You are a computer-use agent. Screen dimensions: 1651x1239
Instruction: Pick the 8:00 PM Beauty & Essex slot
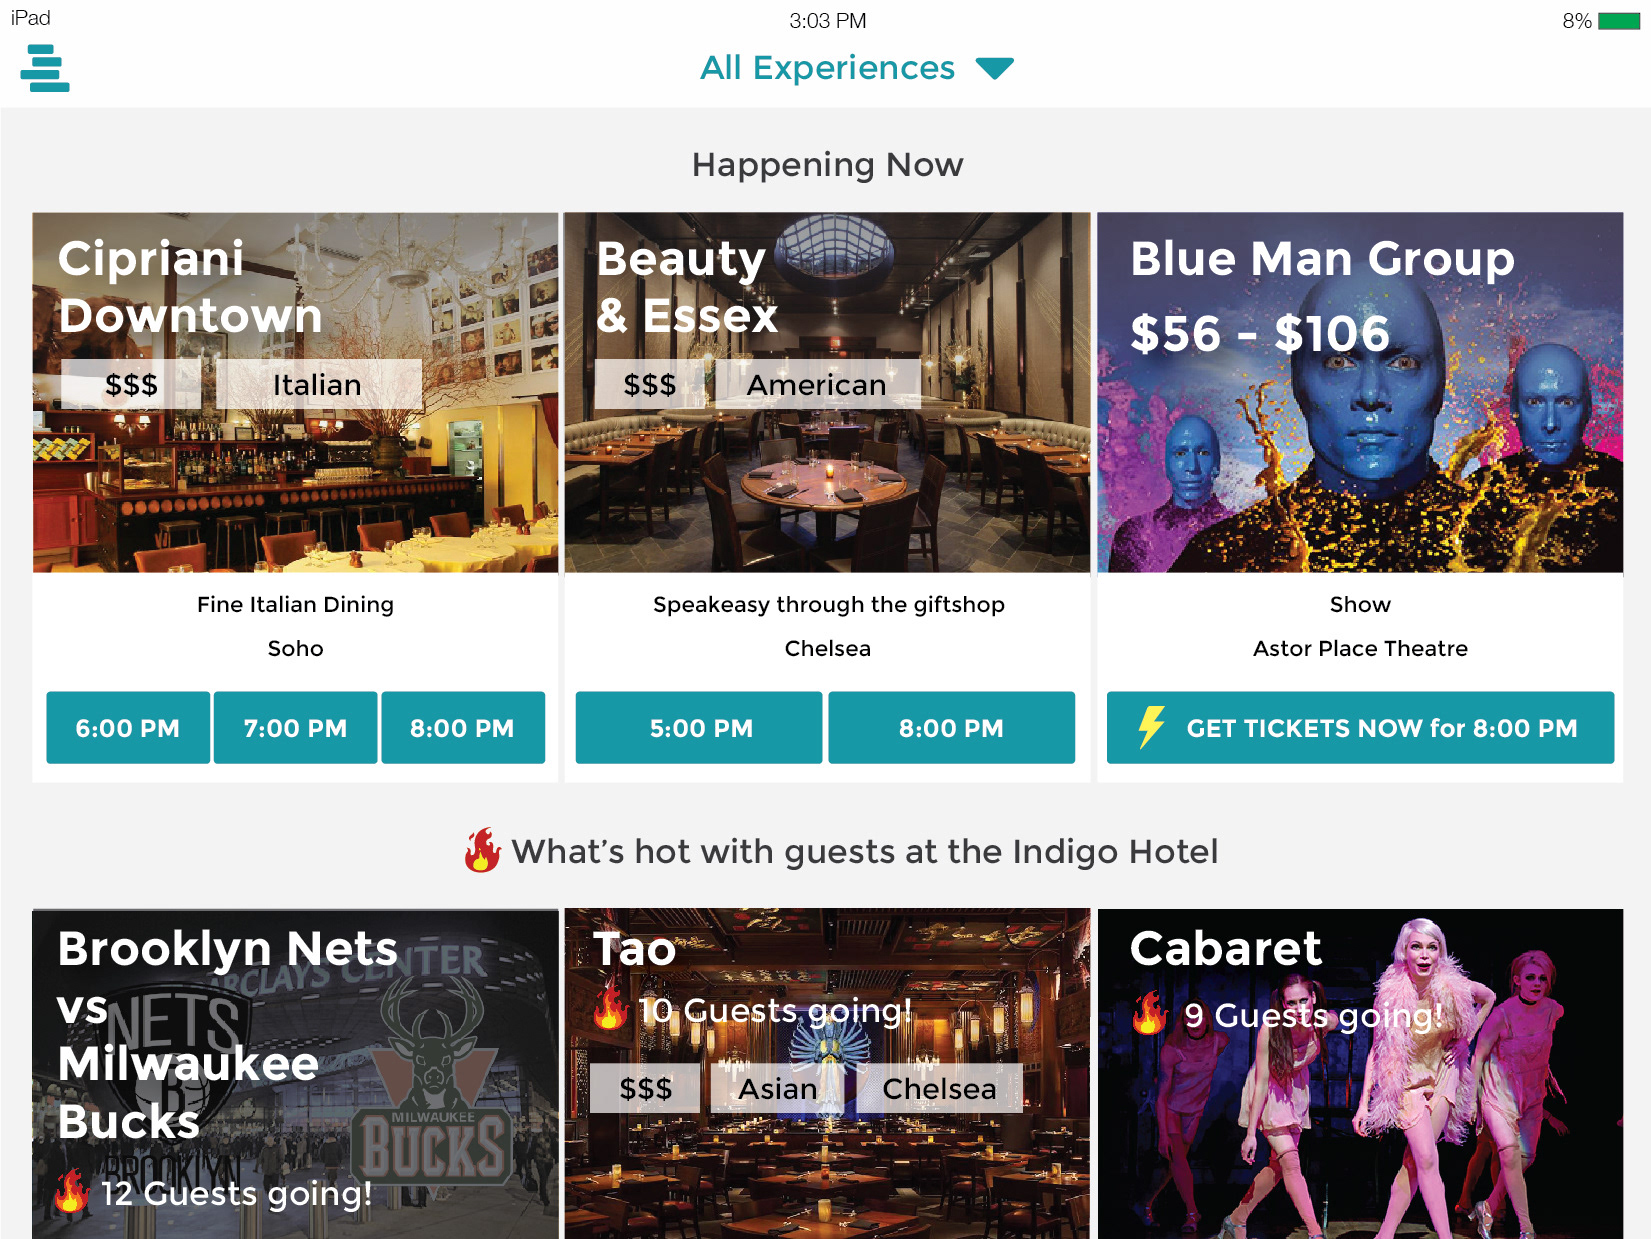[x=951, y=728]
